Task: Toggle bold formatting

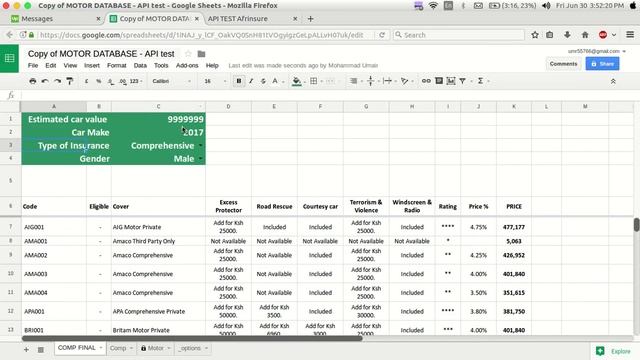Action: pos(239,81)
